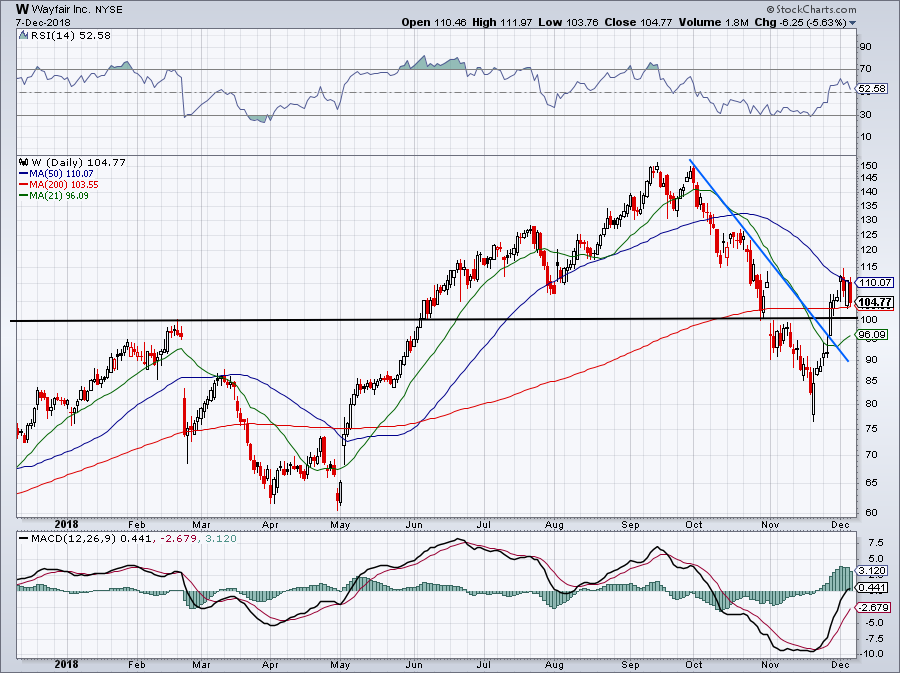Screen dimensions: 900x673
Task: Click the RSI 70 overbought axis label
Action: pos(866,68)
